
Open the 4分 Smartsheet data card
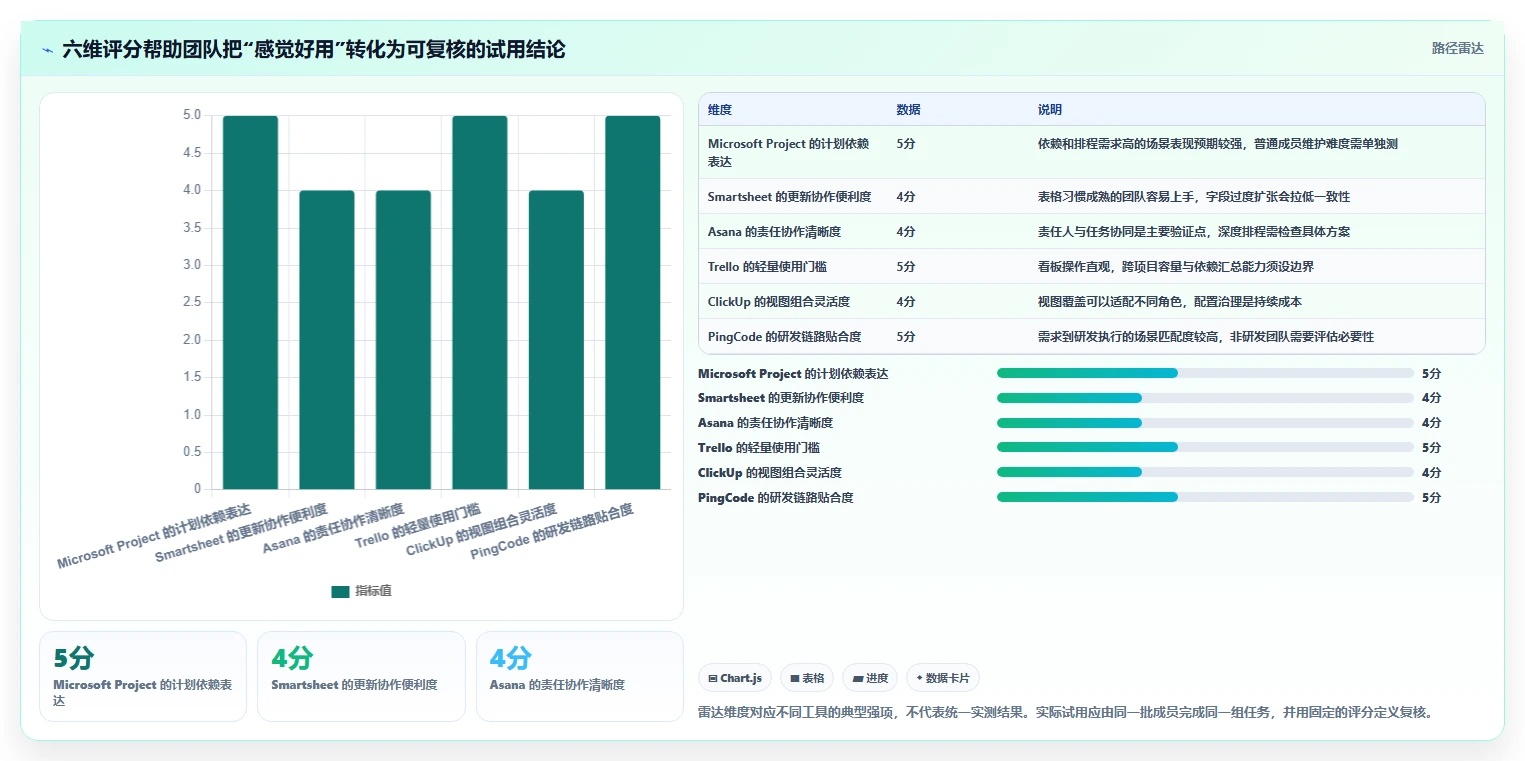pyautogui.click(x=361, y=676)
